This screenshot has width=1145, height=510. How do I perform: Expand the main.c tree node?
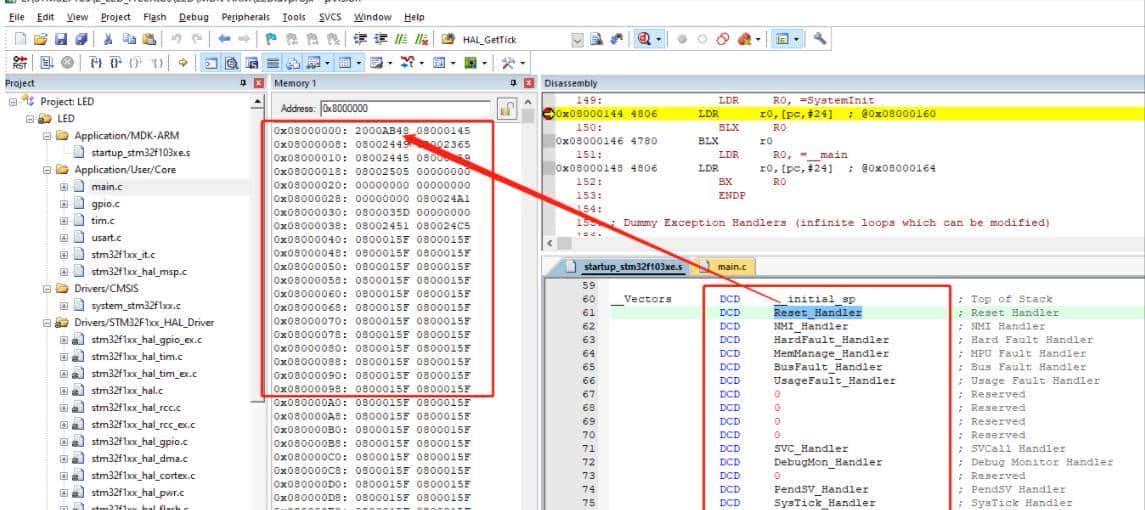pos(64,187)
